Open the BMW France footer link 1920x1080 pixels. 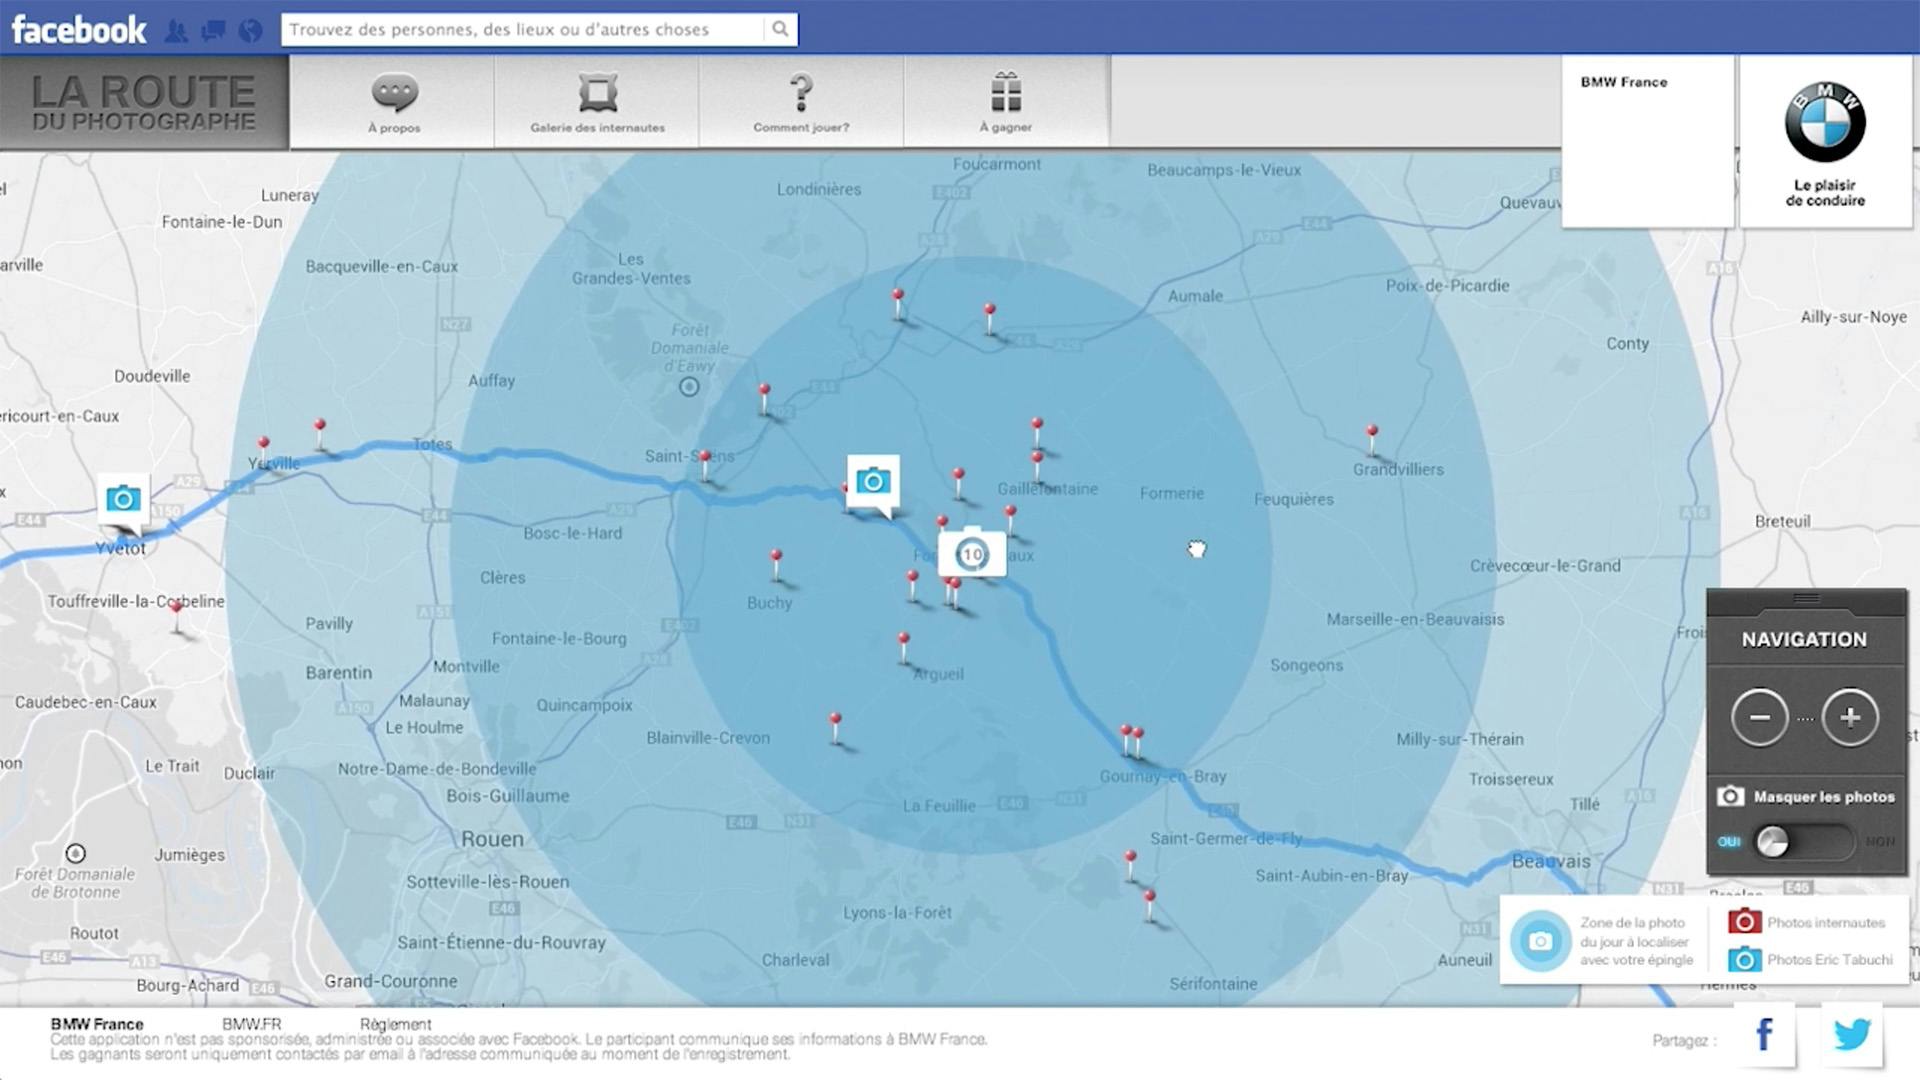[x=97, y=1024]
